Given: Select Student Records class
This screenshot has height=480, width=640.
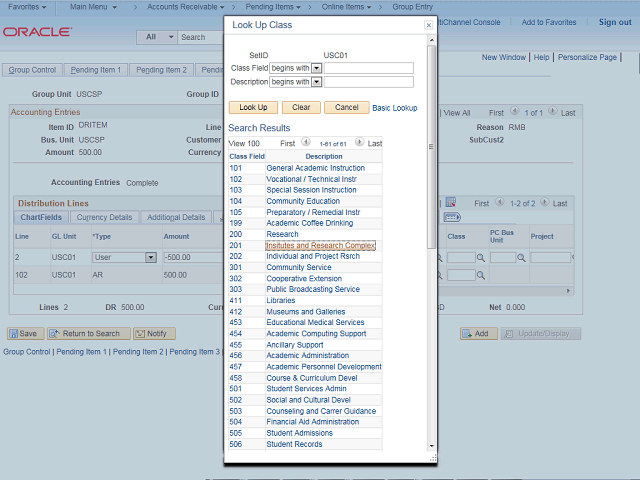Looking at the screenshot, I should point(294,444).
